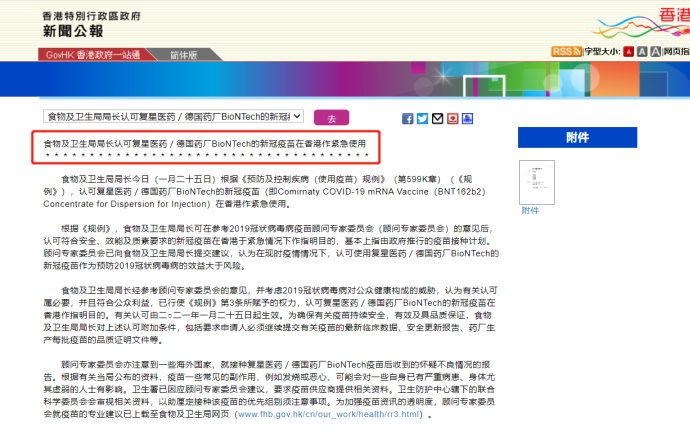This screenshot has height=430, width=690.
Task: Open the GovHK 香港政府一站通 tab
Action: [x=93, y=55]
